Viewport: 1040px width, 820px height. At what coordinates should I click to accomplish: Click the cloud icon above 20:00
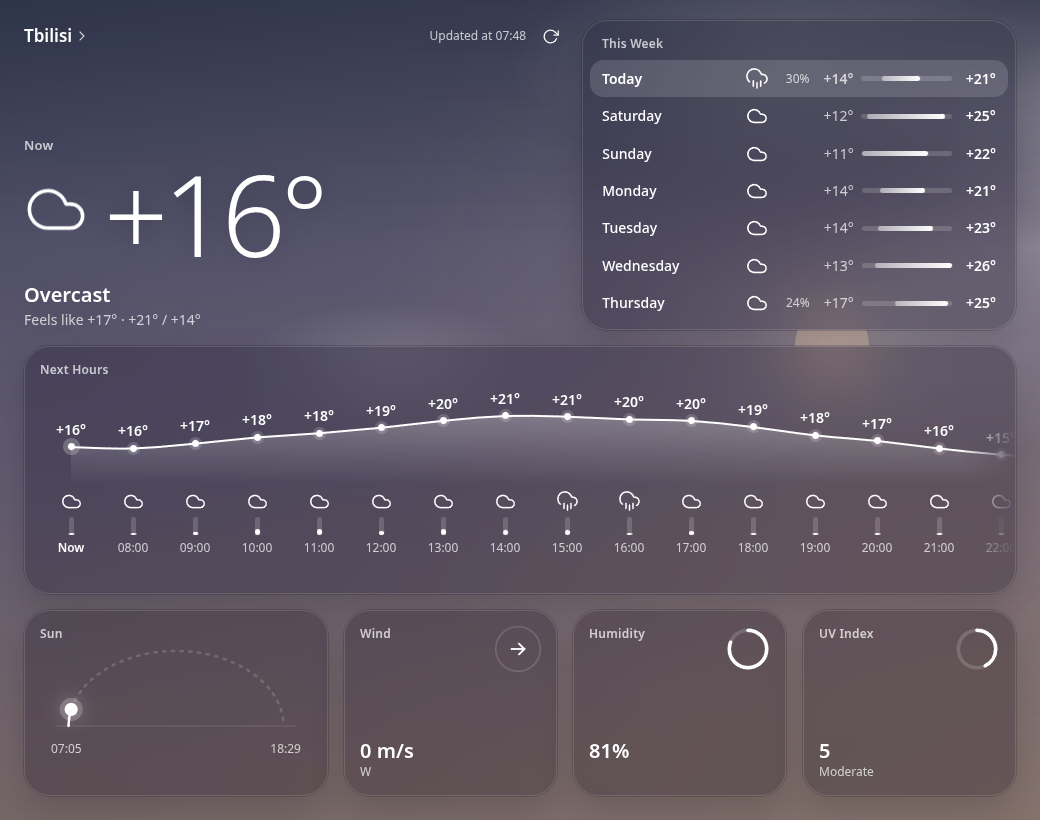(878, 502)
